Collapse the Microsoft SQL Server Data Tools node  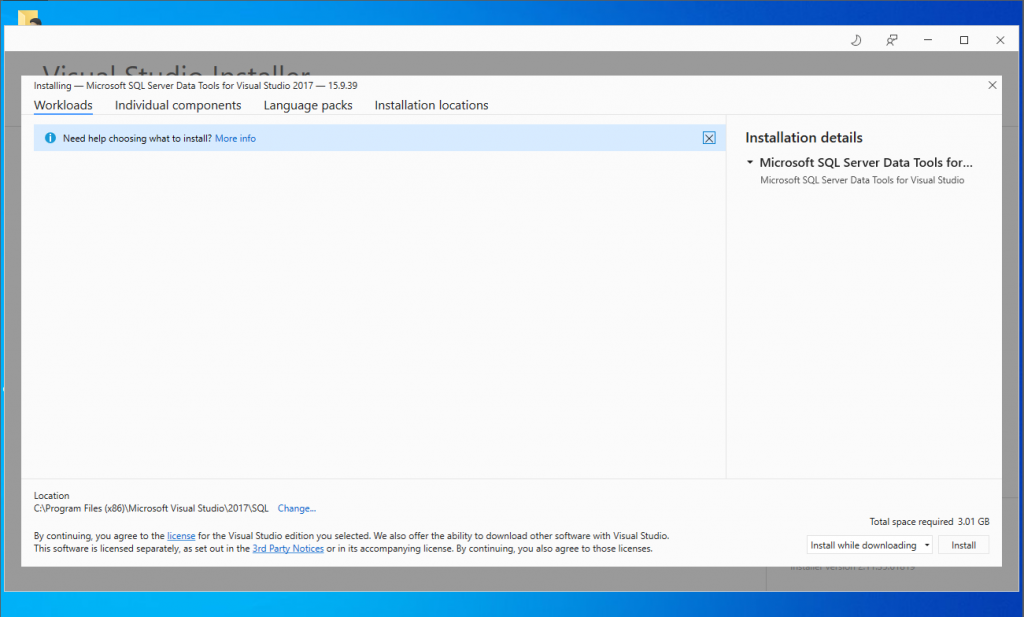(750, 162)
